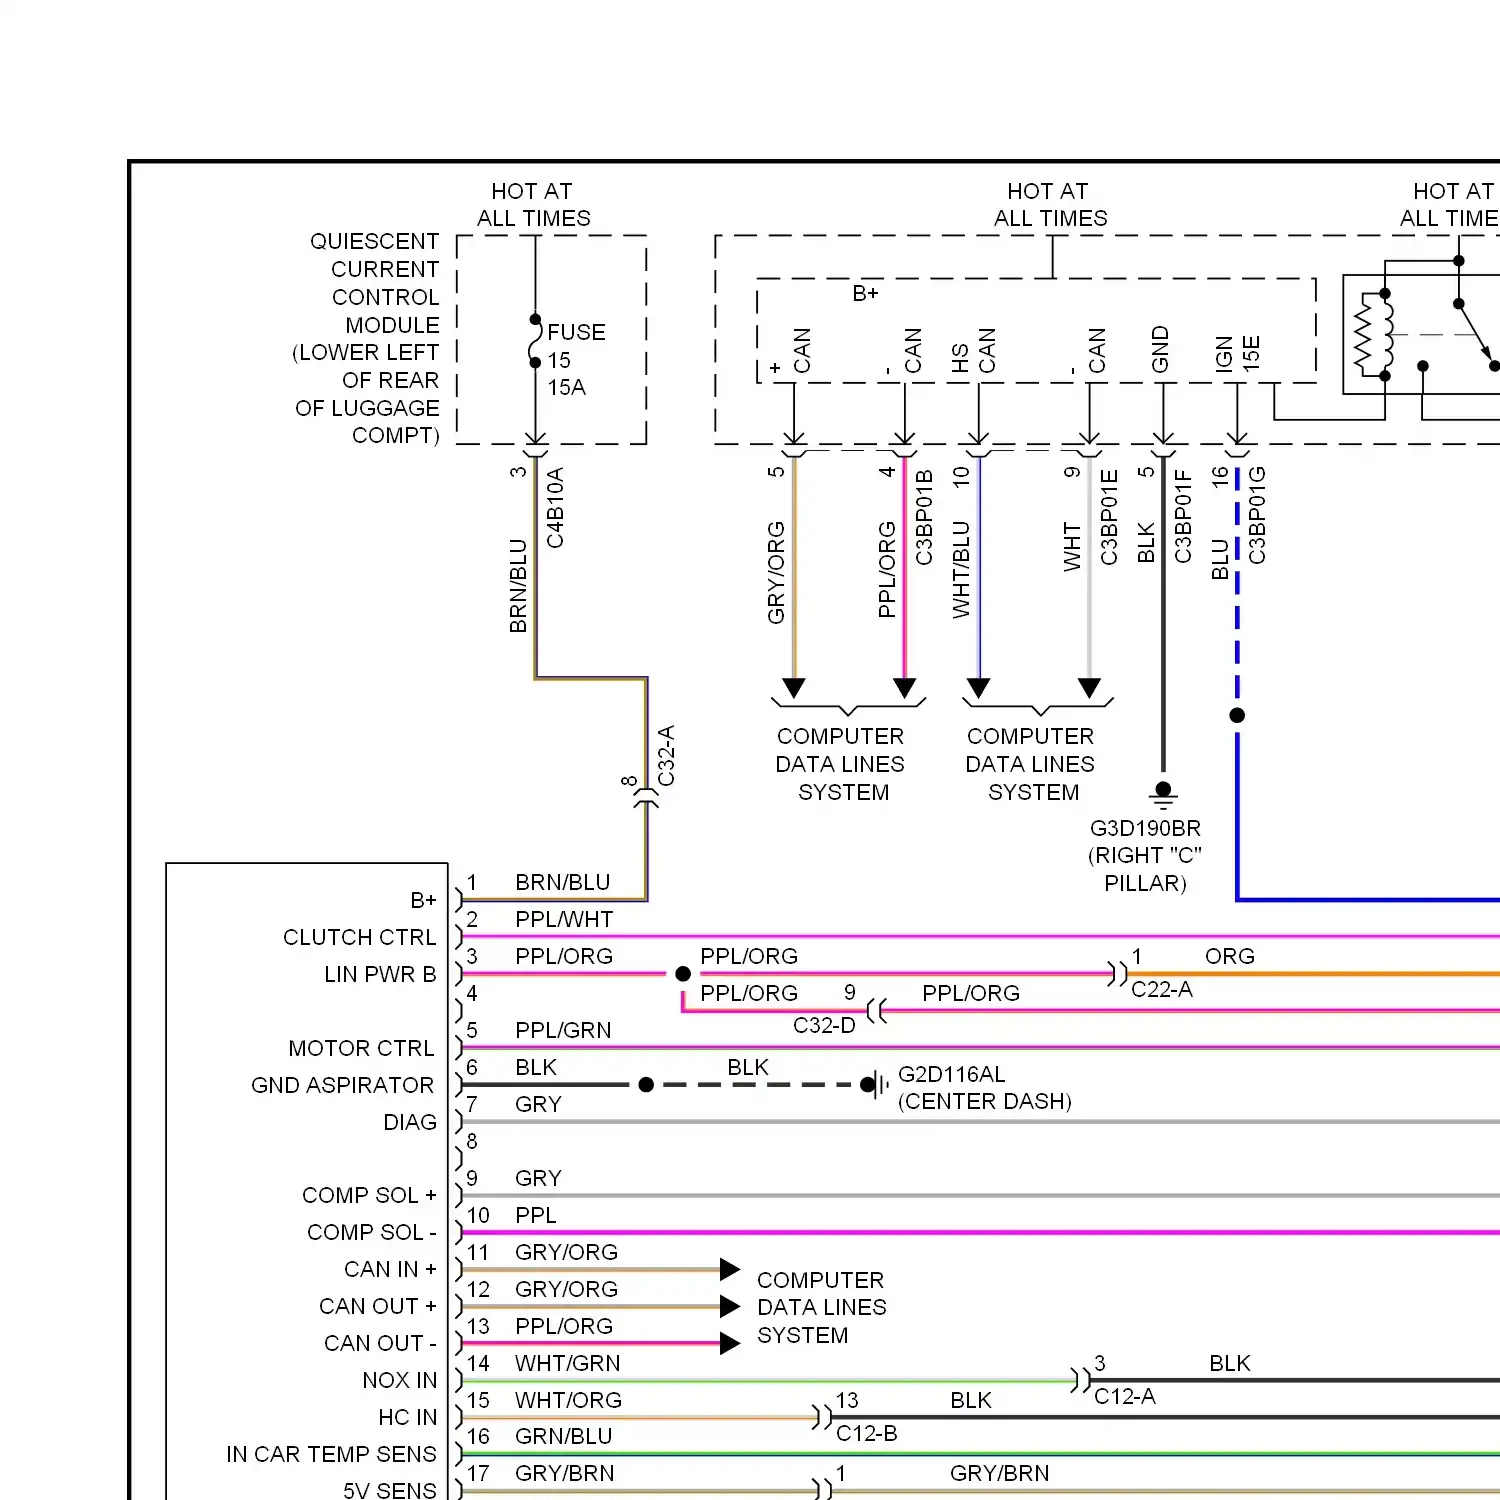Click the arrowhead on pin 11 GRY/ORG wire

click(730, 1270)
